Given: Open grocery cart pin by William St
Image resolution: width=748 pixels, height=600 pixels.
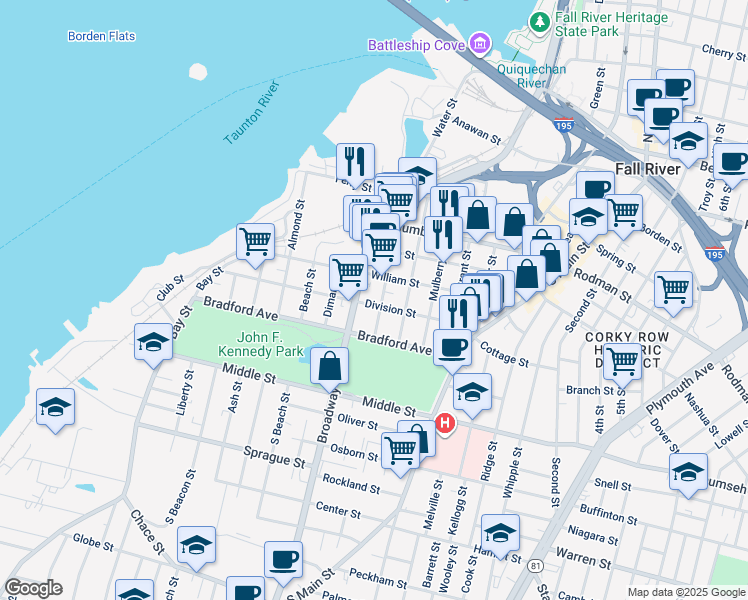Looking at the screenshot, I should point(349,276).
